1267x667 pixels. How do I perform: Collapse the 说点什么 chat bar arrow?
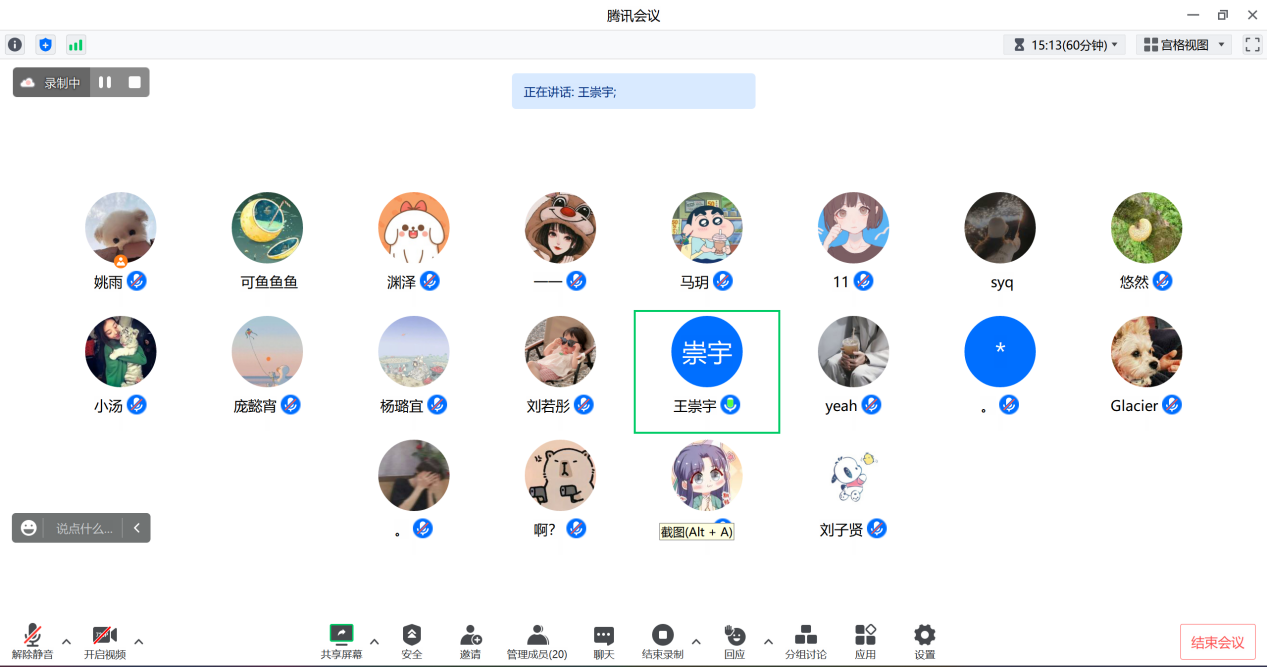(x=136, y=528)
